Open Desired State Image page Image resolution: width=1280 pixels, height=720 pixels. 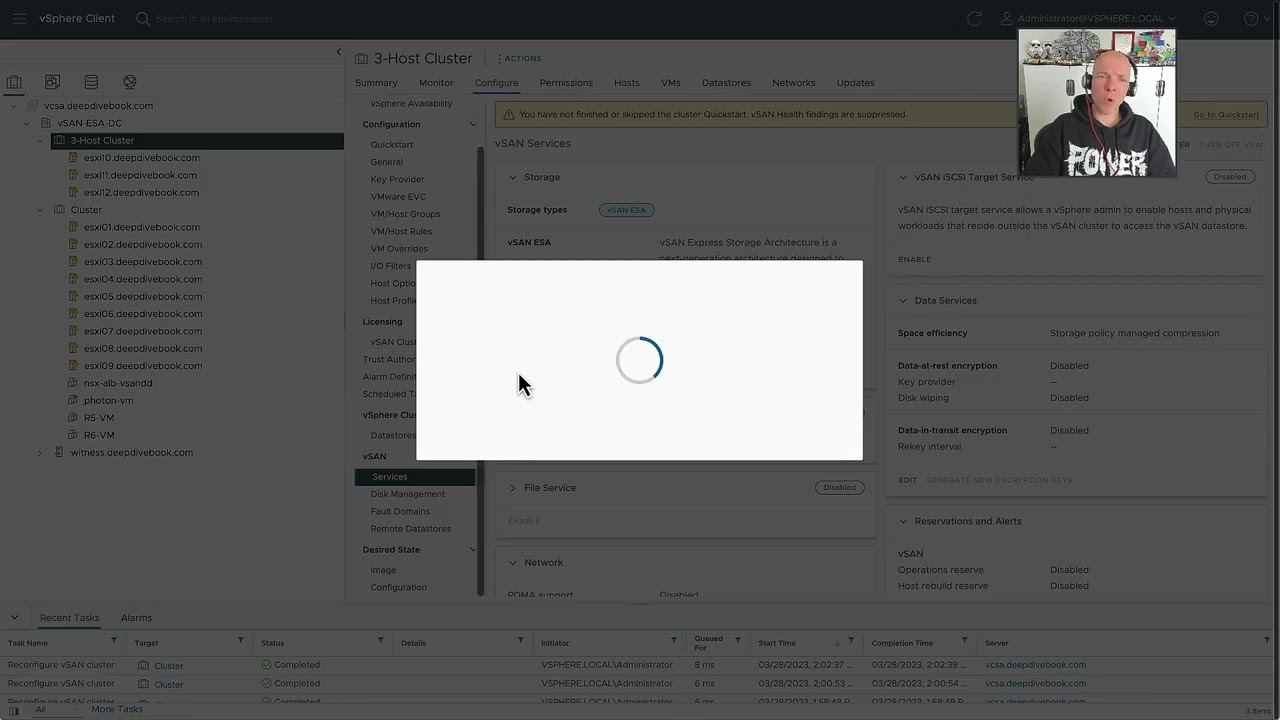click(383, 570)
